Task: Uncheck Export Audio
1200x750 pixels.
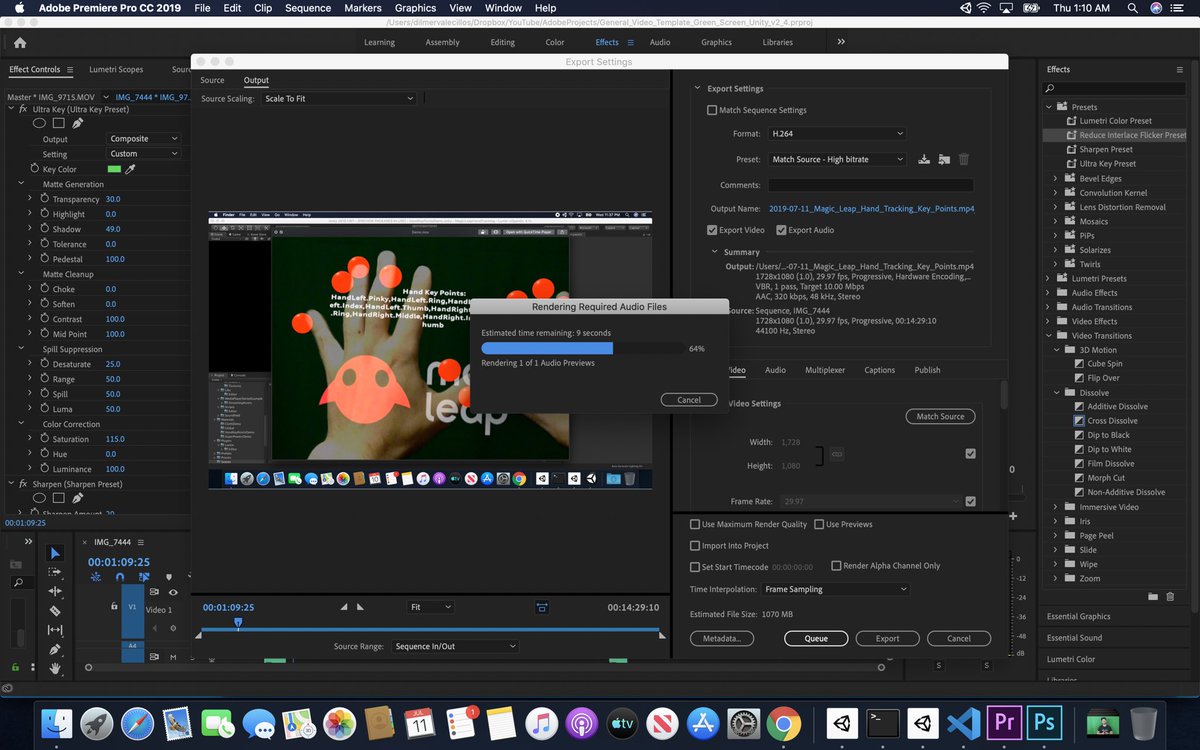Action: pyautogui.click(x=781, y=230)
